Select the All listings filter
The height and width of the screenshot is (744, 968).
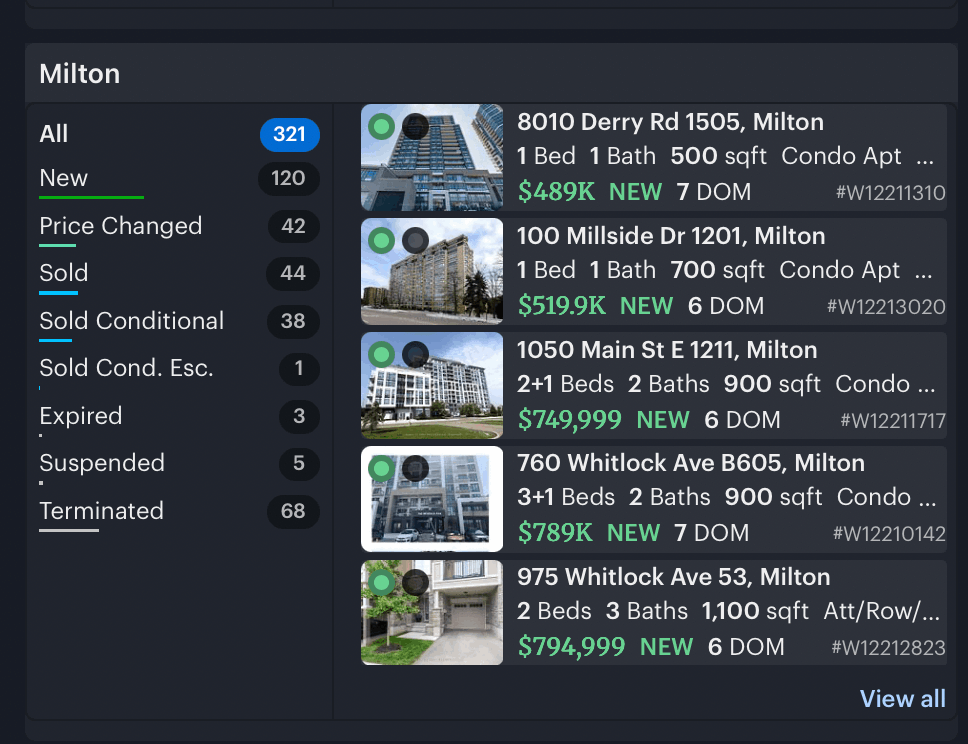pyautogui.click(x=179, y=134)
